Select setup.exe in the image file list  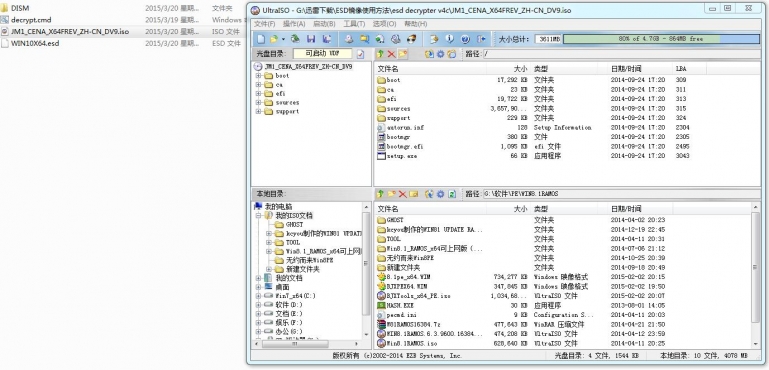pyautogui.click(x=402, y=156)
